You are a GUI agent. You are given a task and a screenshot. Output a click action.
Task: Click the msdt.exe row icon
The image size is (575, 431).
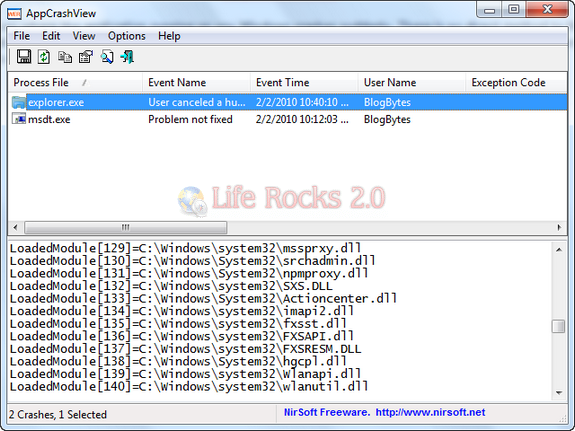[19, 118]
